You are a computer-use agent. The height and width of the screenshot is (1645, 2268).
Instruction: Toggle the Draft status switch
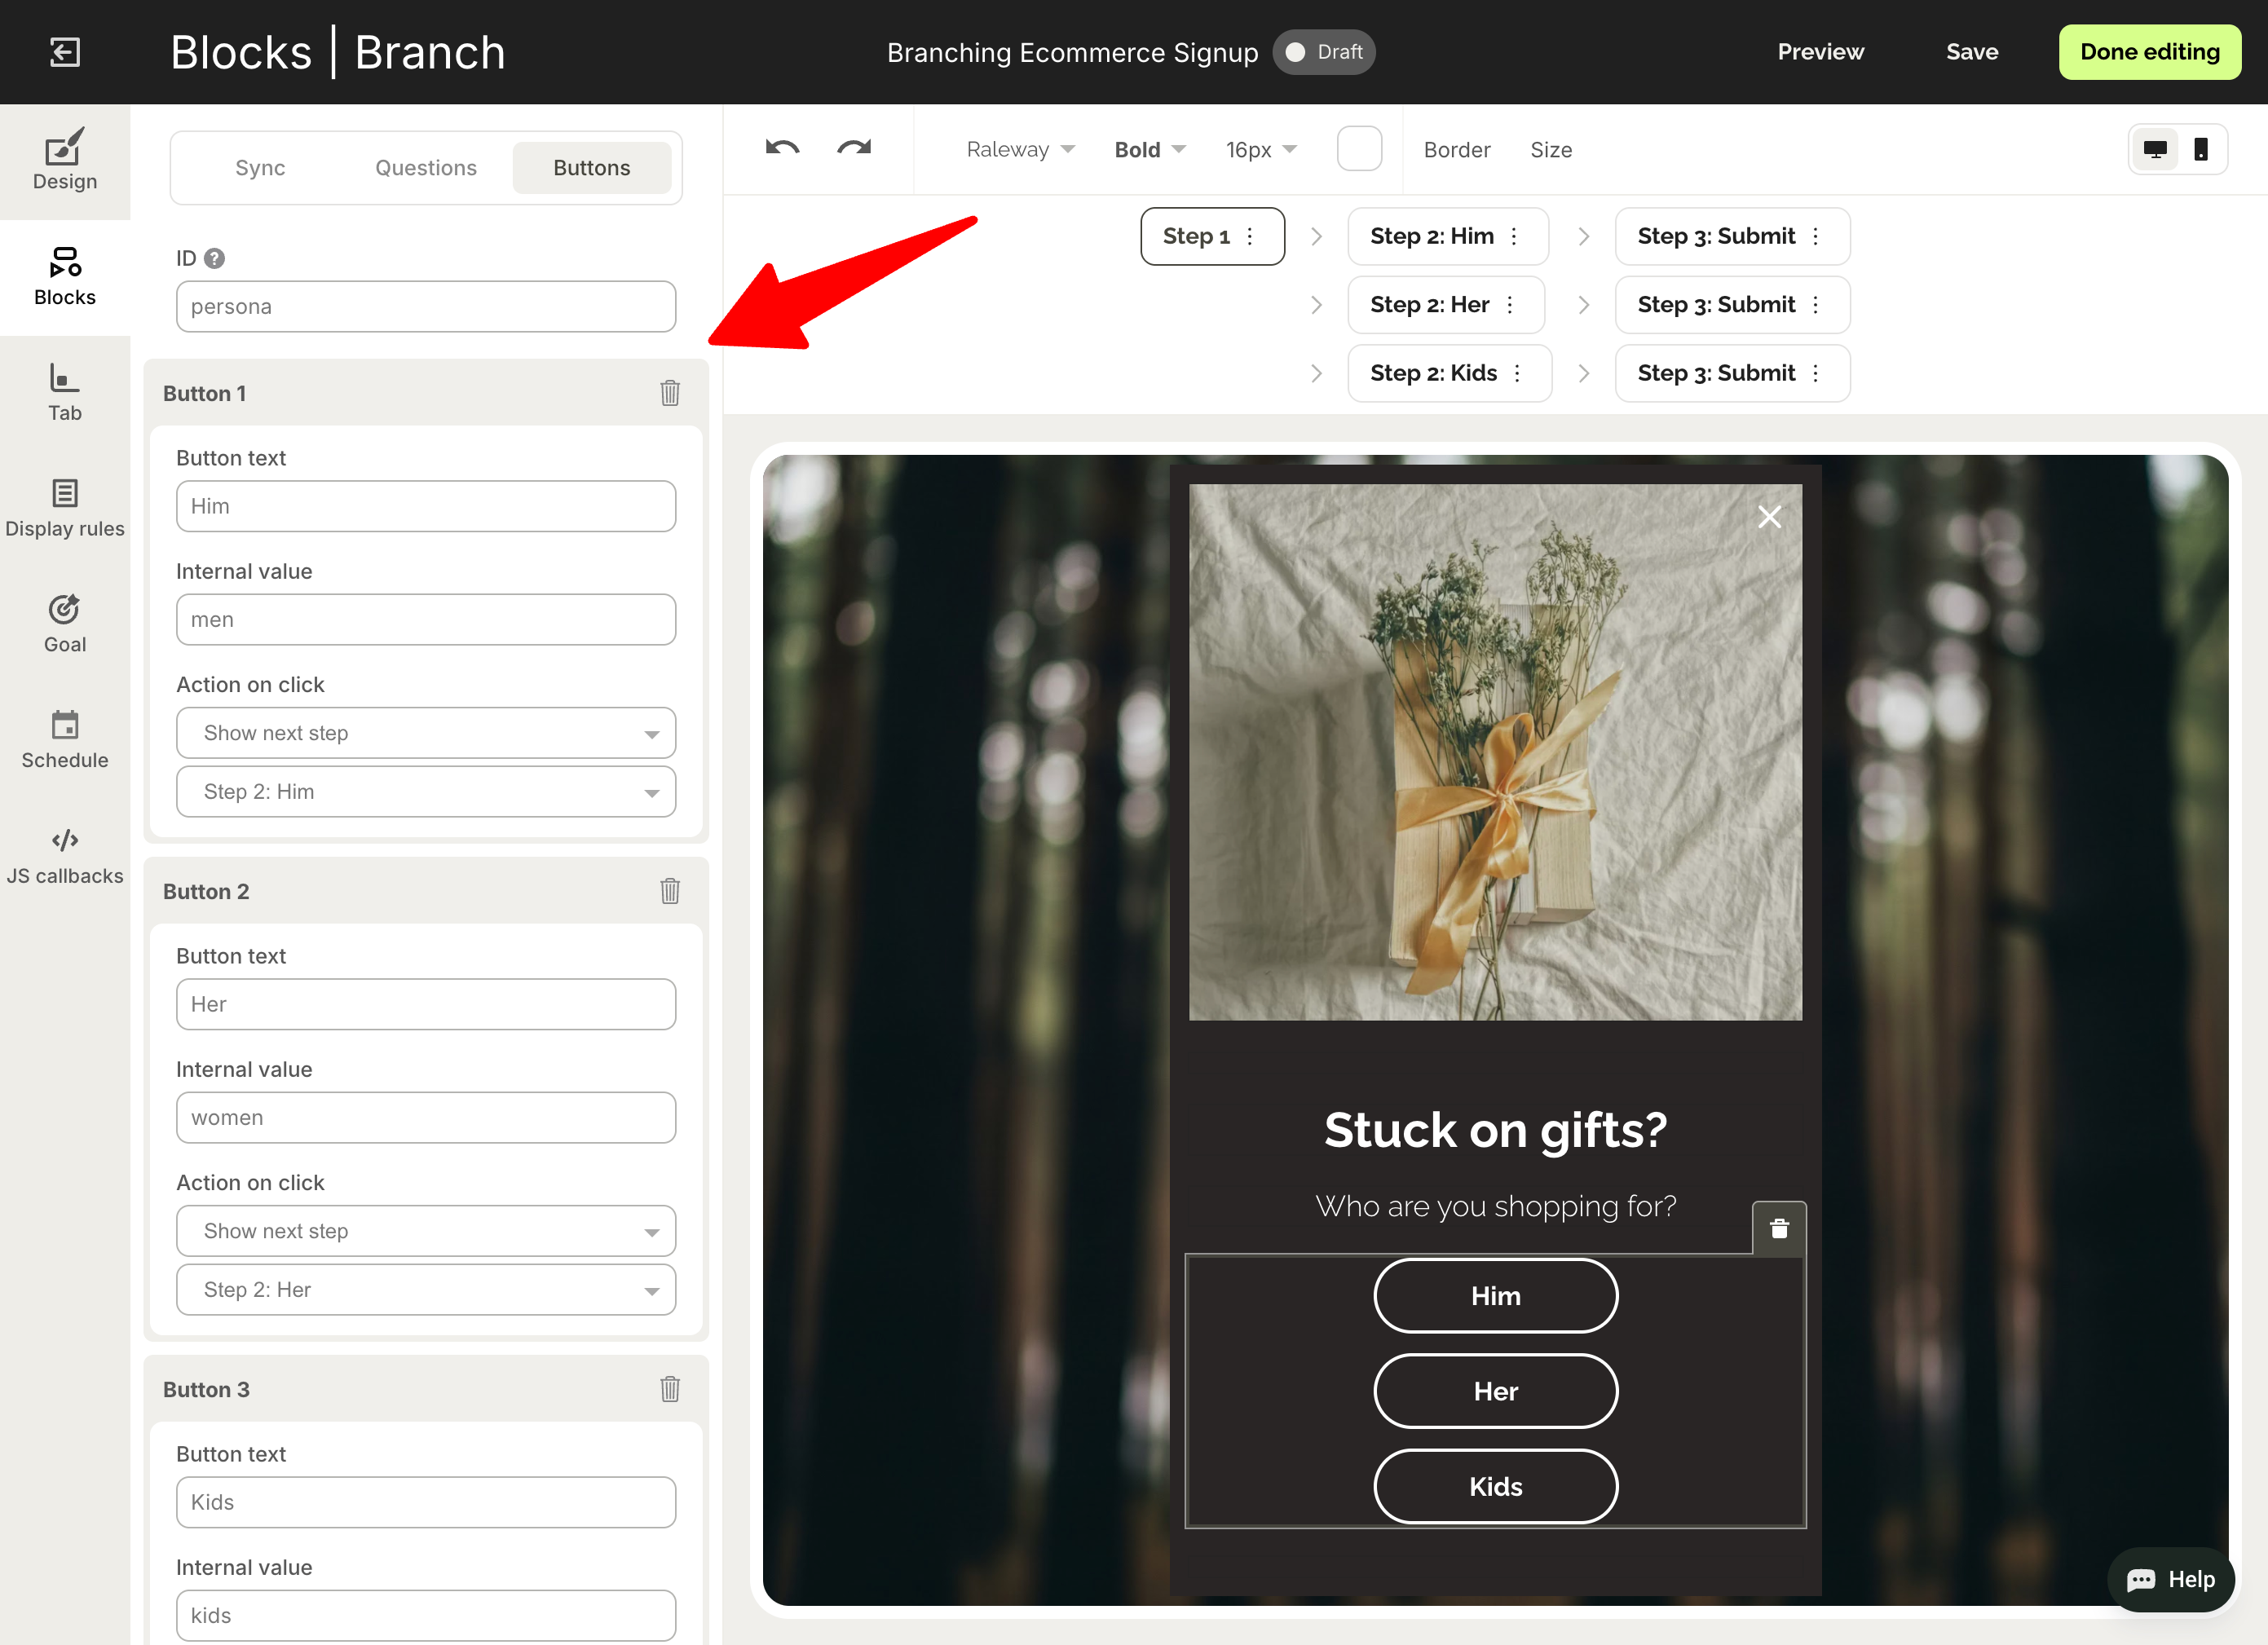click(1322, 52)
